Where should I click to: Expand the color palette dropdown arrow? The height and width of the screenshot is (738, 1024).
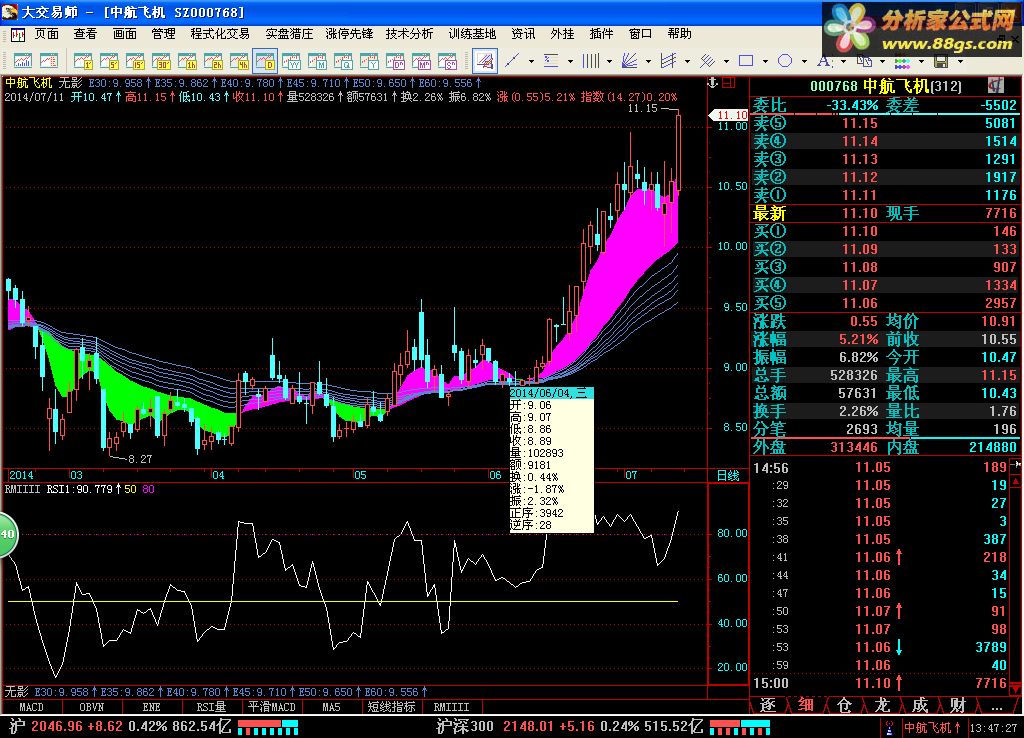(921, 61)
